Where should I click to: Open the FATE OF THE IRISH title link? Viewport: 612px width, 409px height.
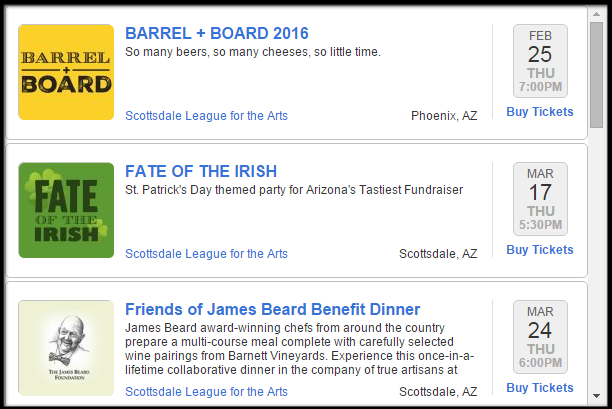click(201, 171)
